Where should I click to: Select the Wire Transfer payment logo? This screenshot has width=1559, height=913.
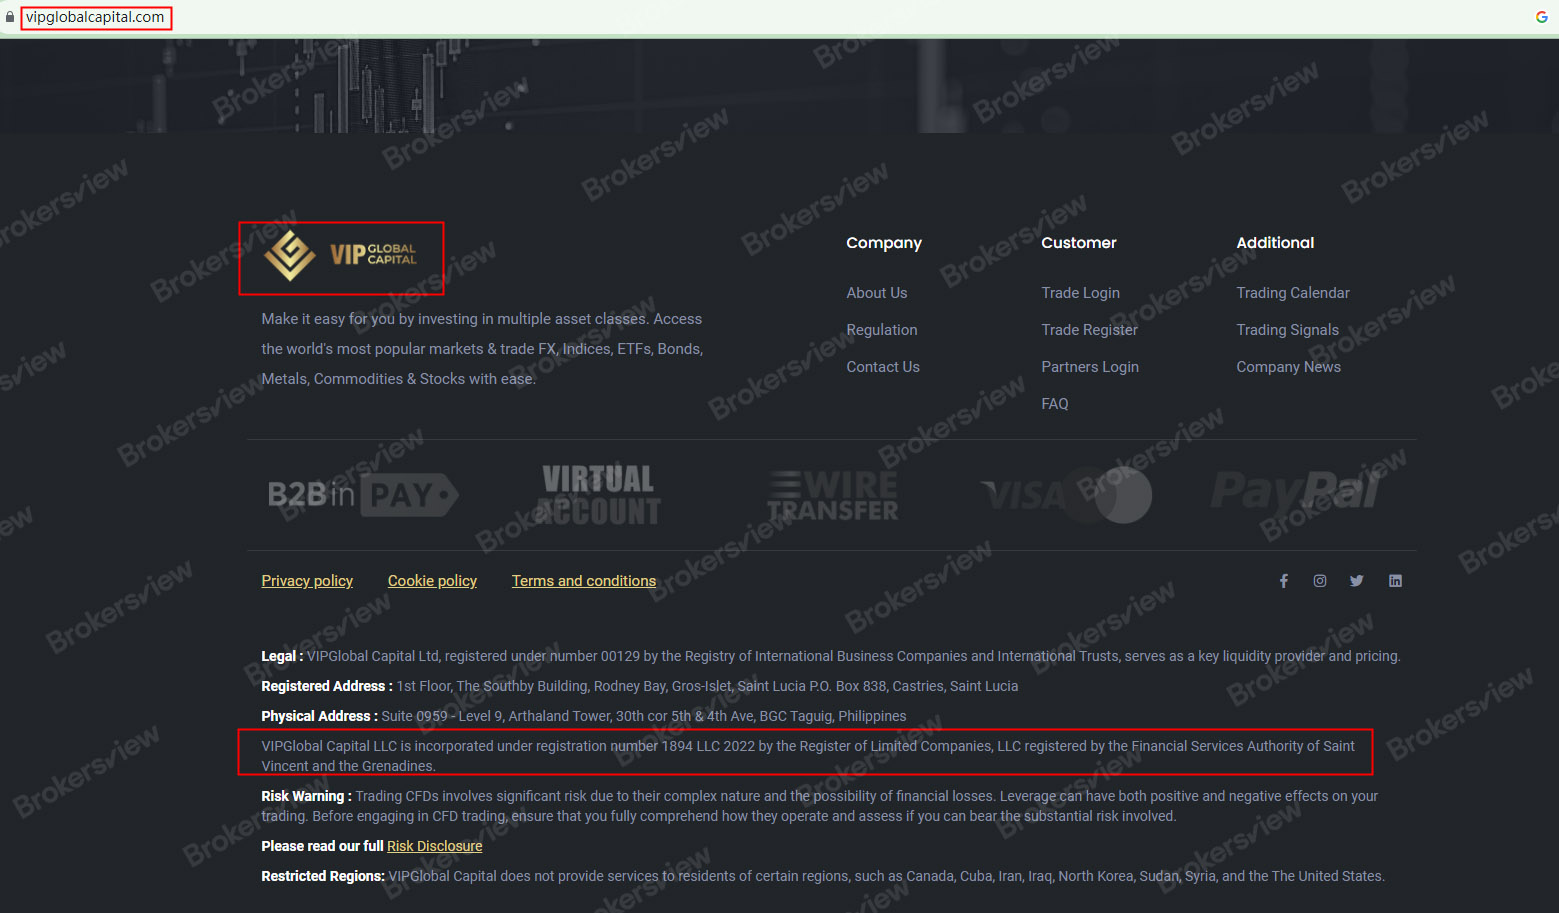pos(833,493)
